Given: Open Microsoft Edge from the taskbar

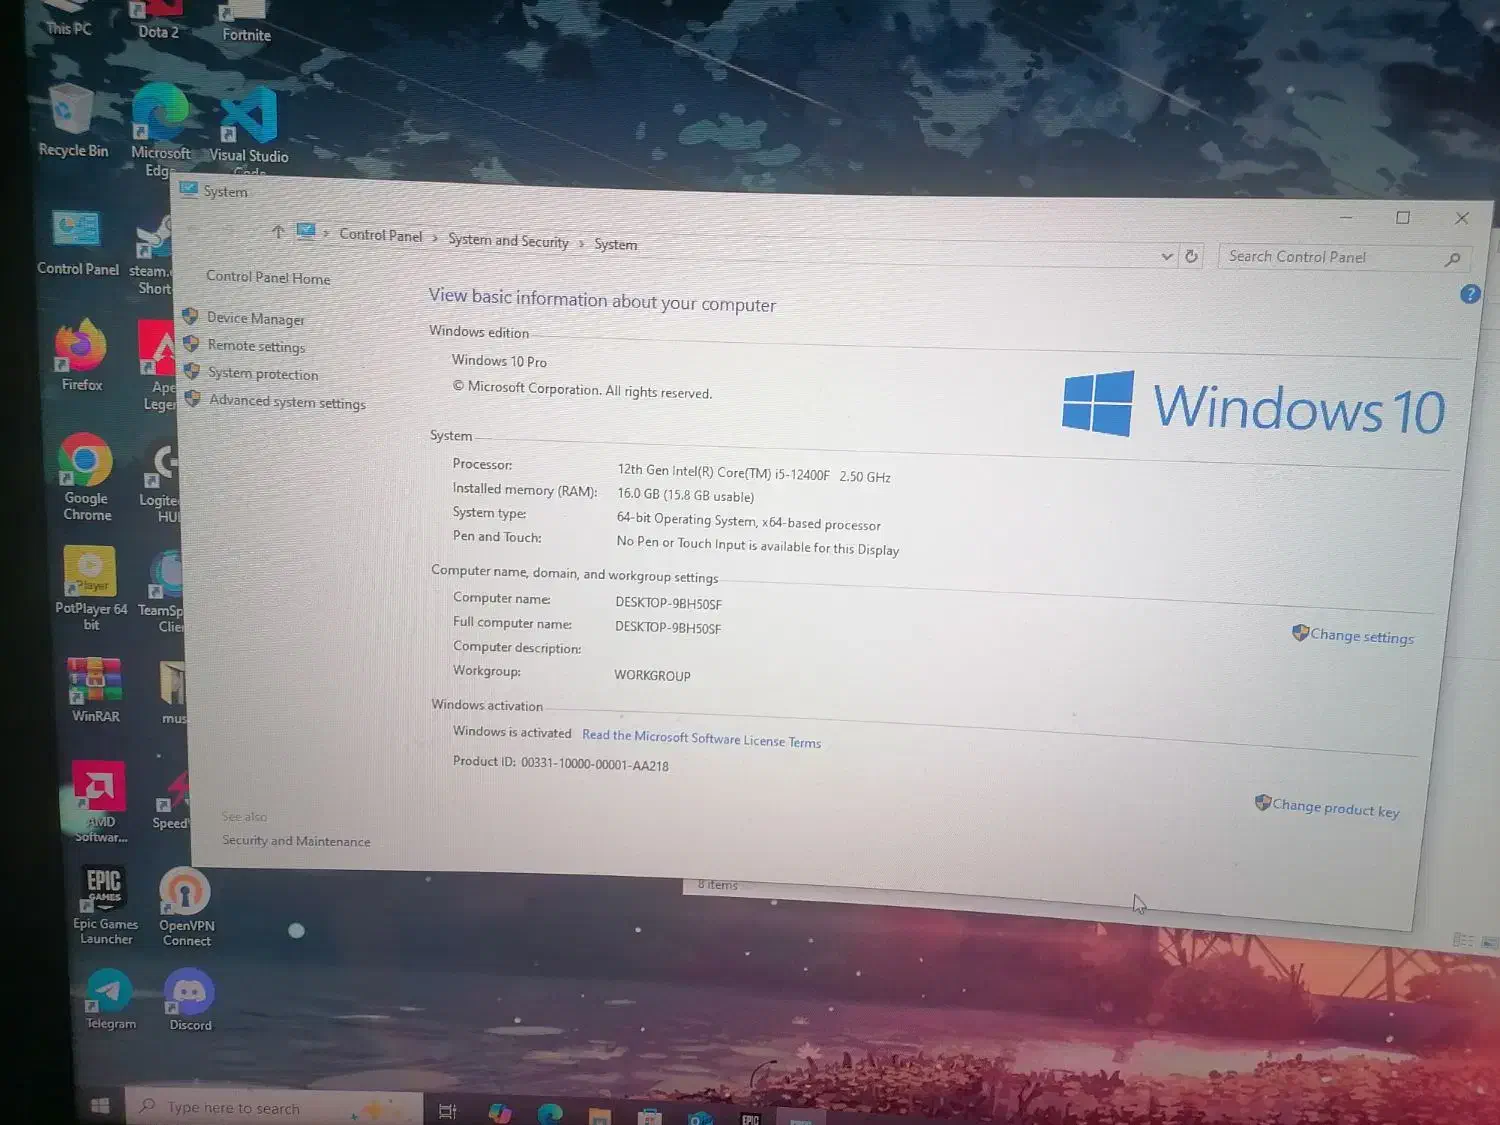Looking at the screenshot, I should 549,1113.
